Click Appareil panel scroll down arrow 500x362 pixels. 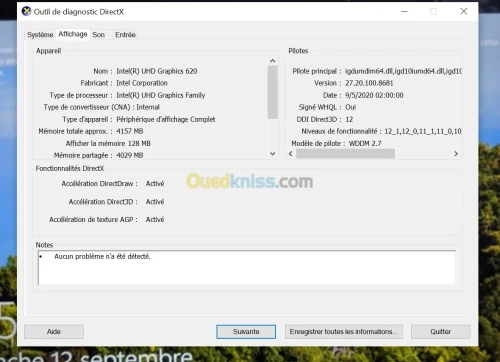pos(272,154)
